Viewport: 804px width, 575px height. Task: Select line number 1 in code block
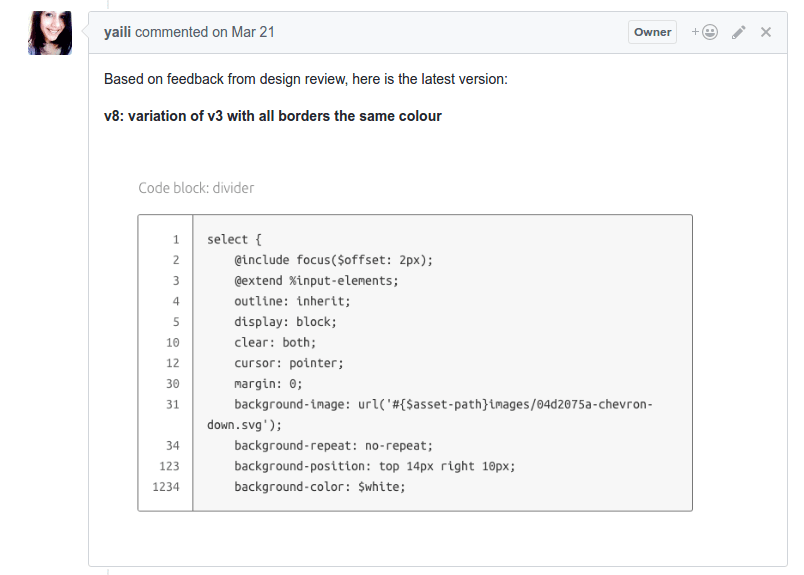coord(176,240)
